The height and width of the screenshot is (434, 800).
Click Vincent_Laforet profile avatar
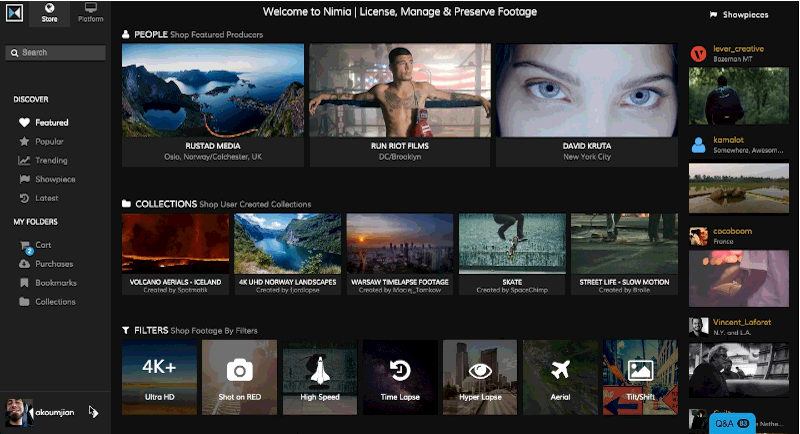coord(698,327)
